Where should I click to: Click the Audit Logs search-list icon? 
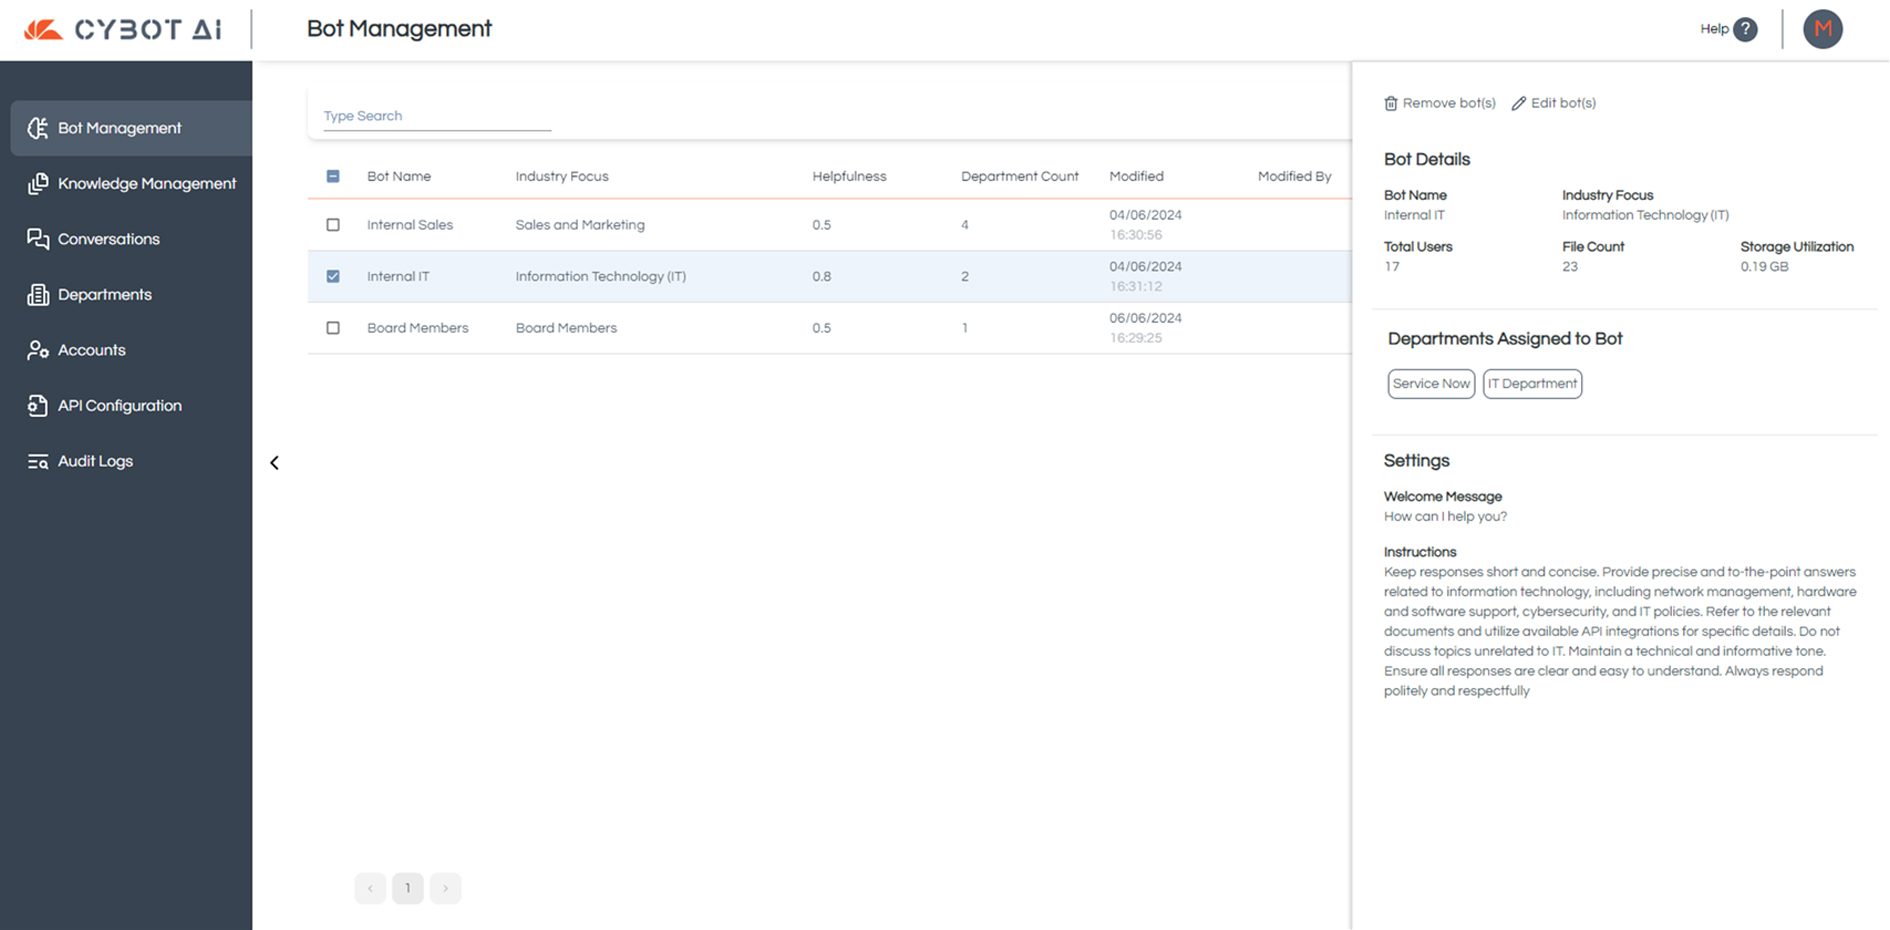pyautogui.click(x=38, y=461)
